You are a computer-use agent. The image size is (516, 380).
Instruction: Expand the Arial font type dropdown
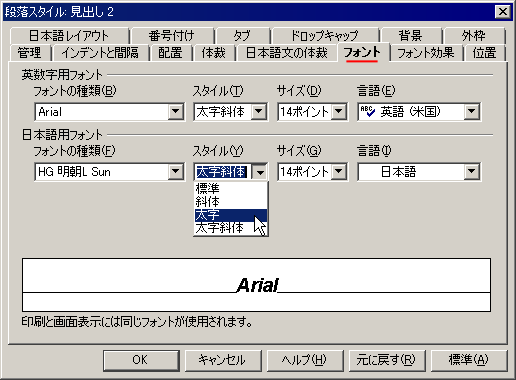[176, 112]
